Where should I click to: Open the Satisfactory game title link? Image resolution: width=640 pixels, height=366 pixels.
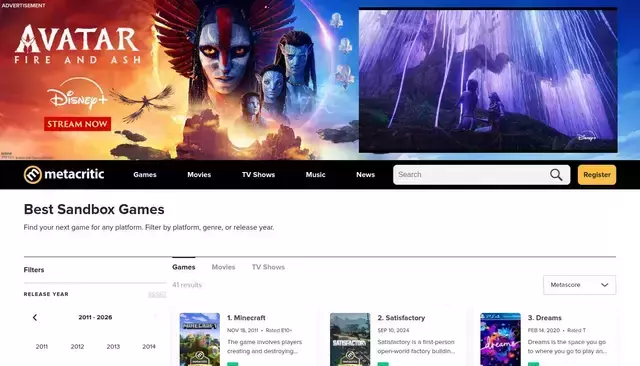(x=401, y=318)
